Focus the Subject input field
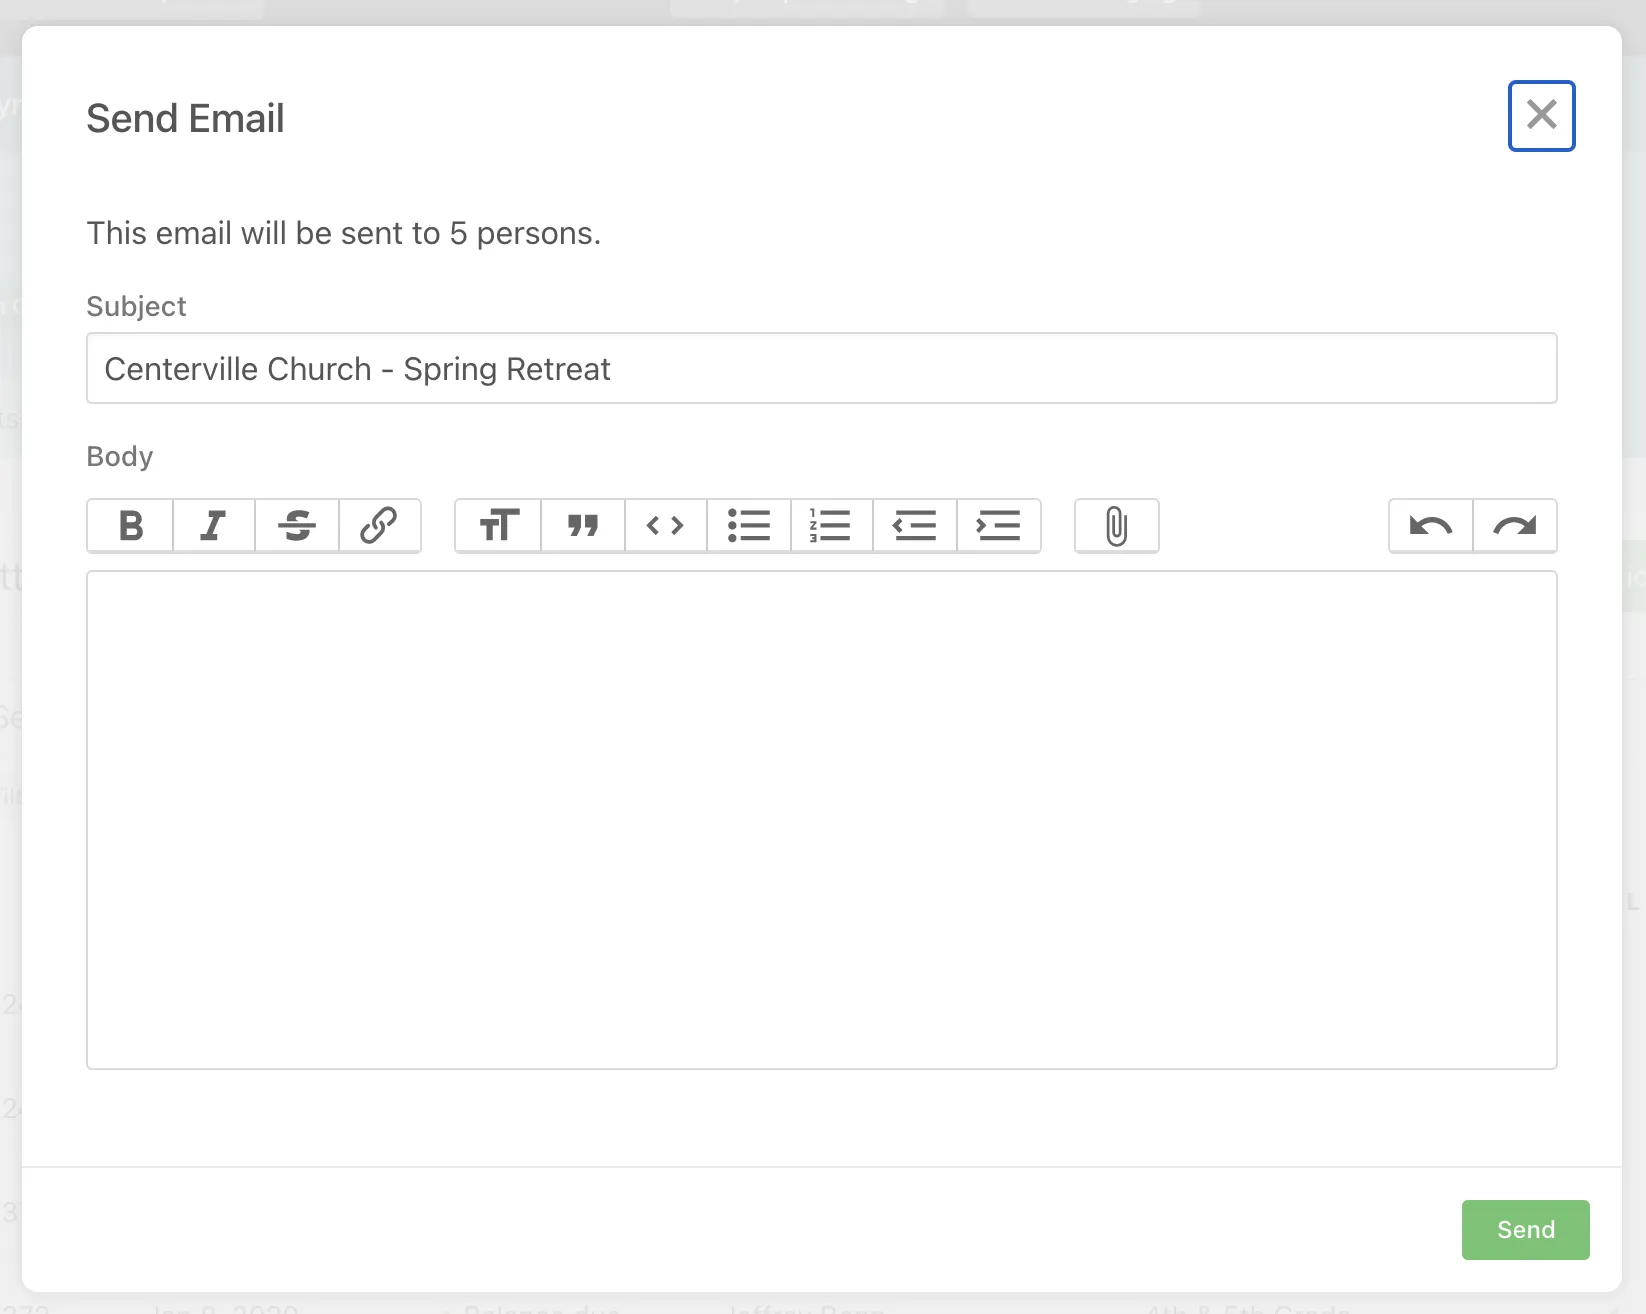1646x1314 pixels. (821, 368)
